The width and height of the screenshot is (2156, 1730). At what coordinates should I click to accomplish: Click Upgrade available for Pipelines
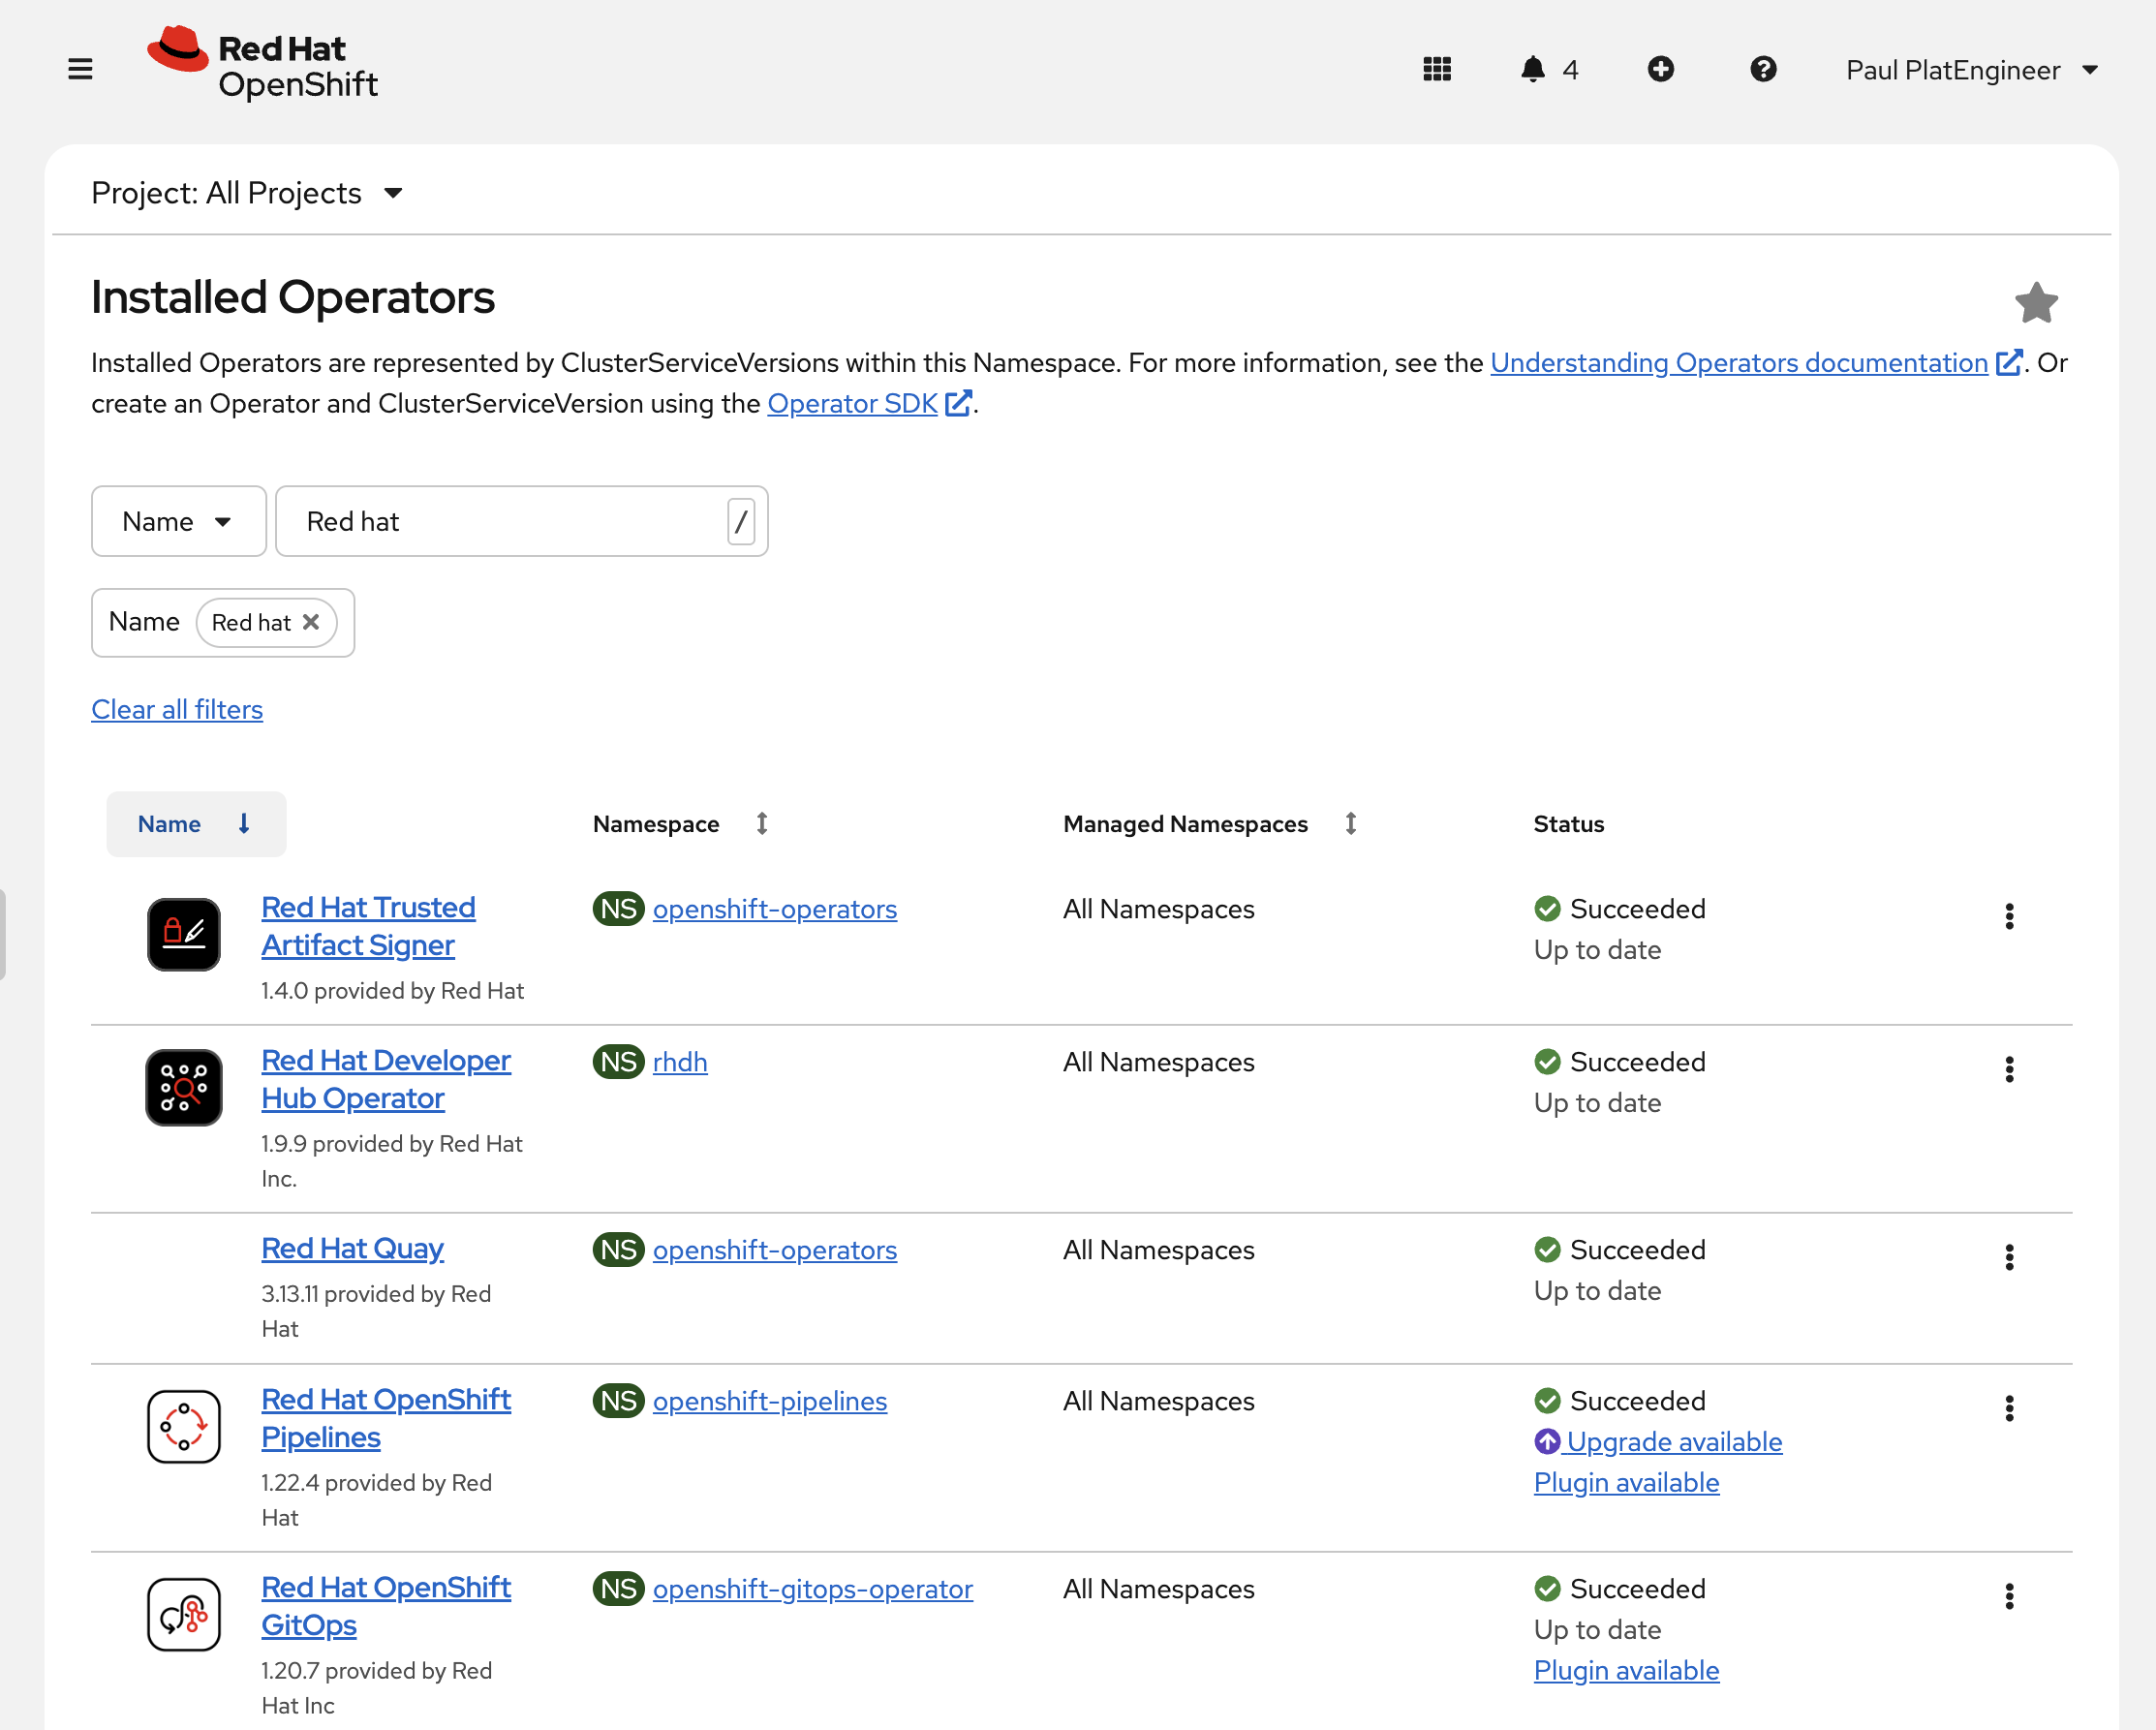(x=1658, y=1441)
